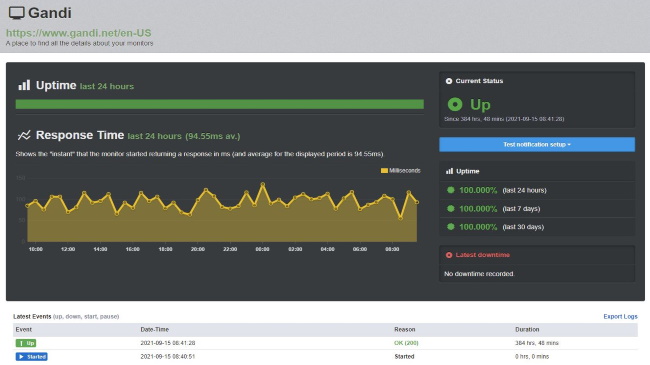Select the date 2021-09-15 08:40:51 cell

pos(167,356)
